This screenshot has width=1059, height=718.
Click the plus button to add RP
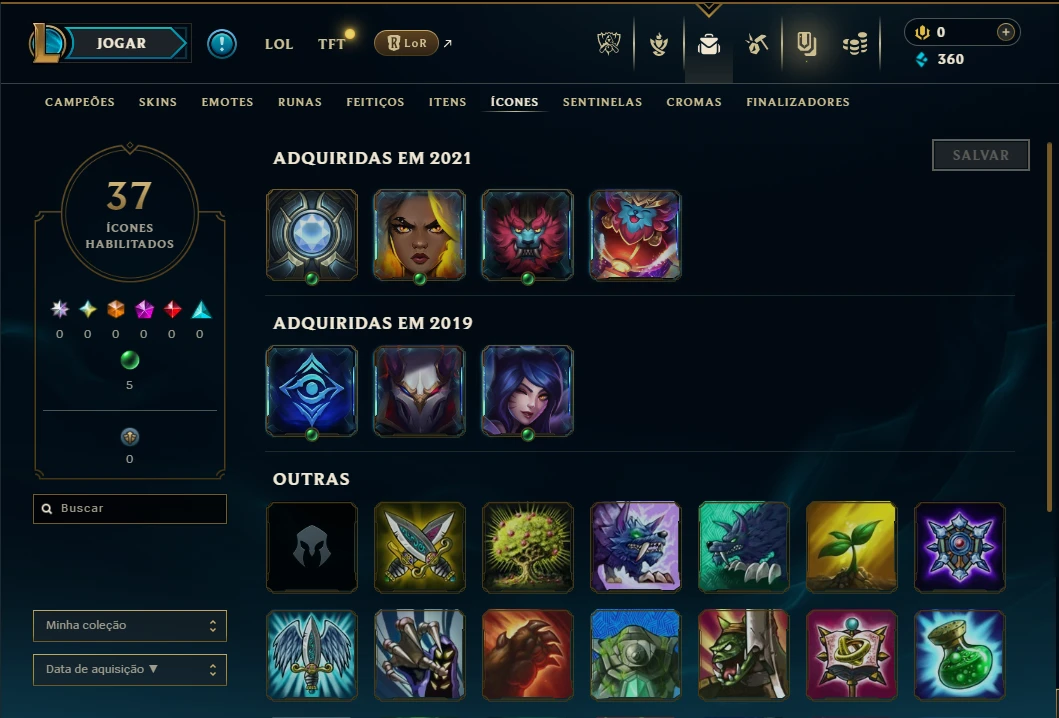[1006, 32]
